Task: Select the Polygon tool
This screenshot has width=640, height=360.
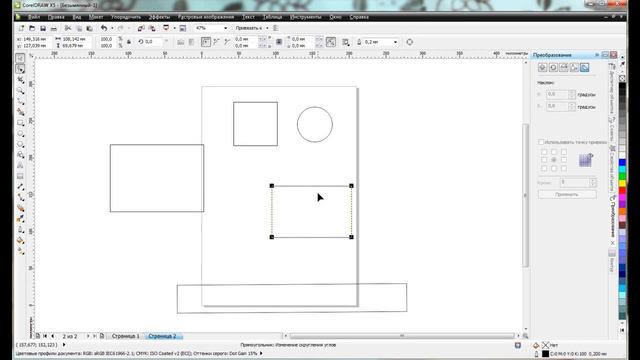Action: [20, 144]
